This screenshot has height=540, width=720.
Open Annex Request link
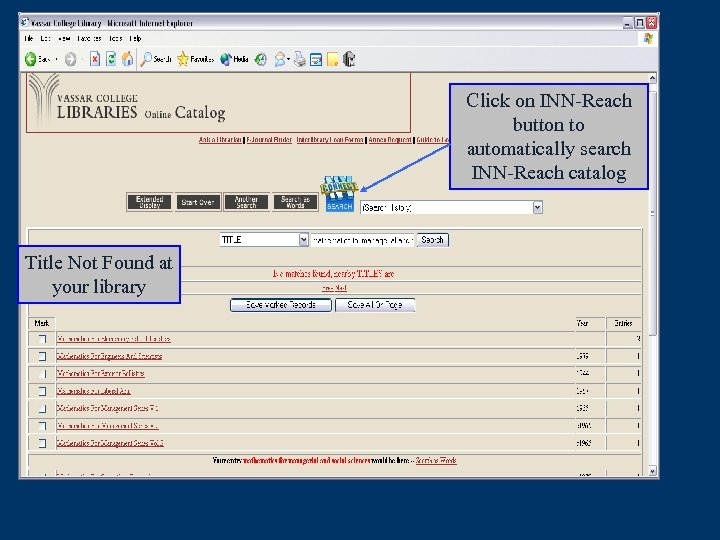point(390,140)
